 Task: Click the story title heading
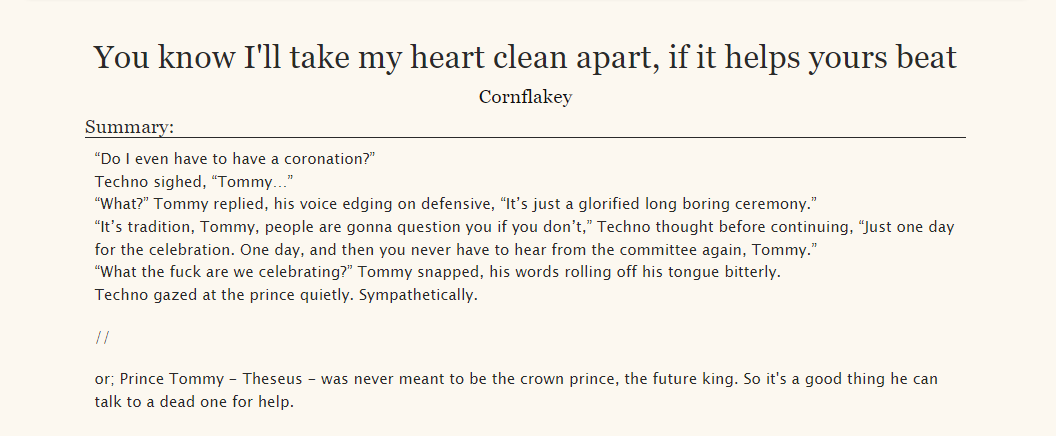(525, 59)
